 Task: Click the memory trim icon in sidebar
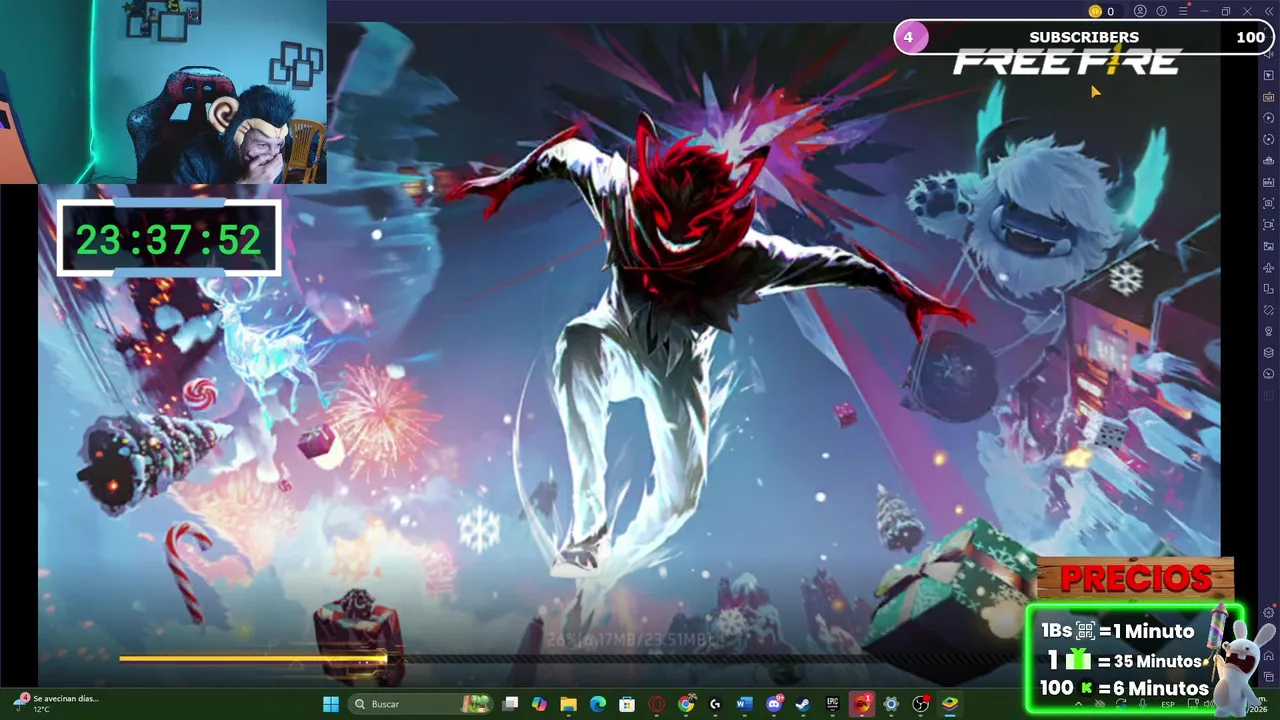[1269, 160]
